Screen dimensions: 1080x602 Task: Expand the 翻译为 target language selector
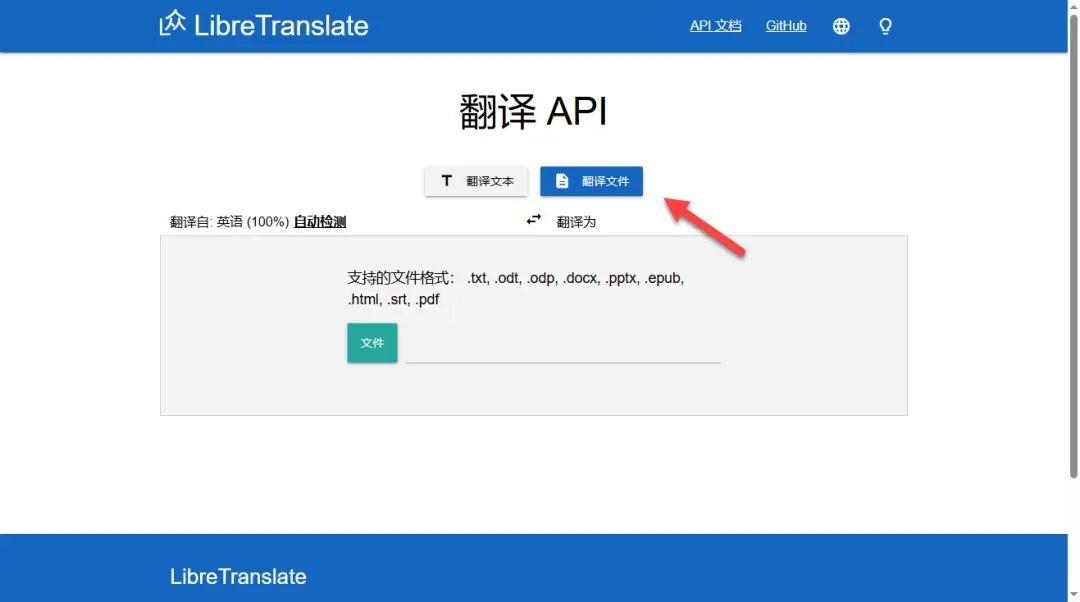tap(576, 222)
